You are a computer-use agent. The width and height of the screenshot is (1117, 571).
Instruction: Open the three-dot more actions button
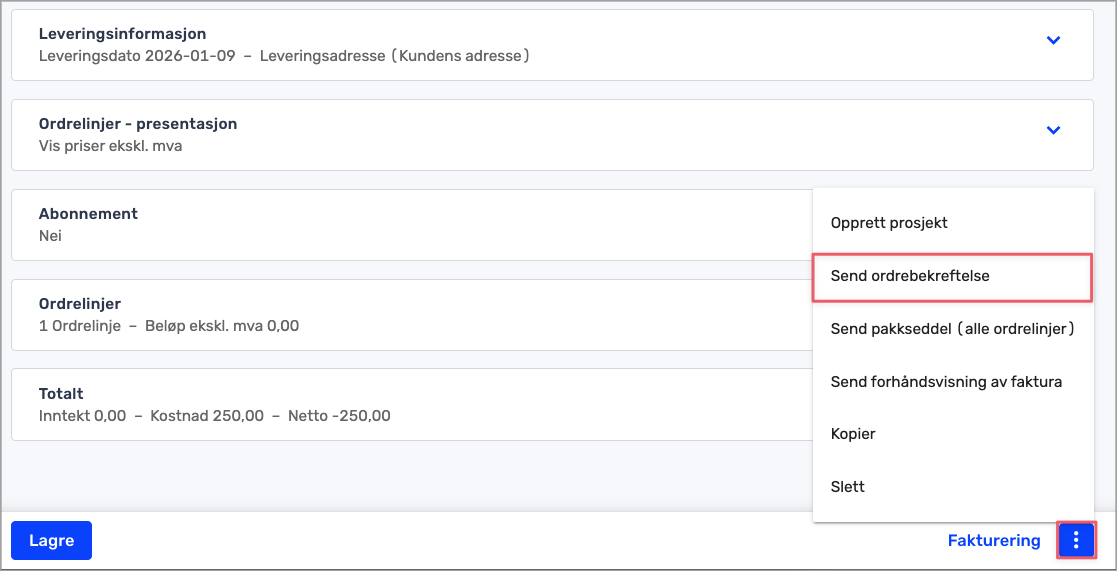click(x=1076, y=541)
